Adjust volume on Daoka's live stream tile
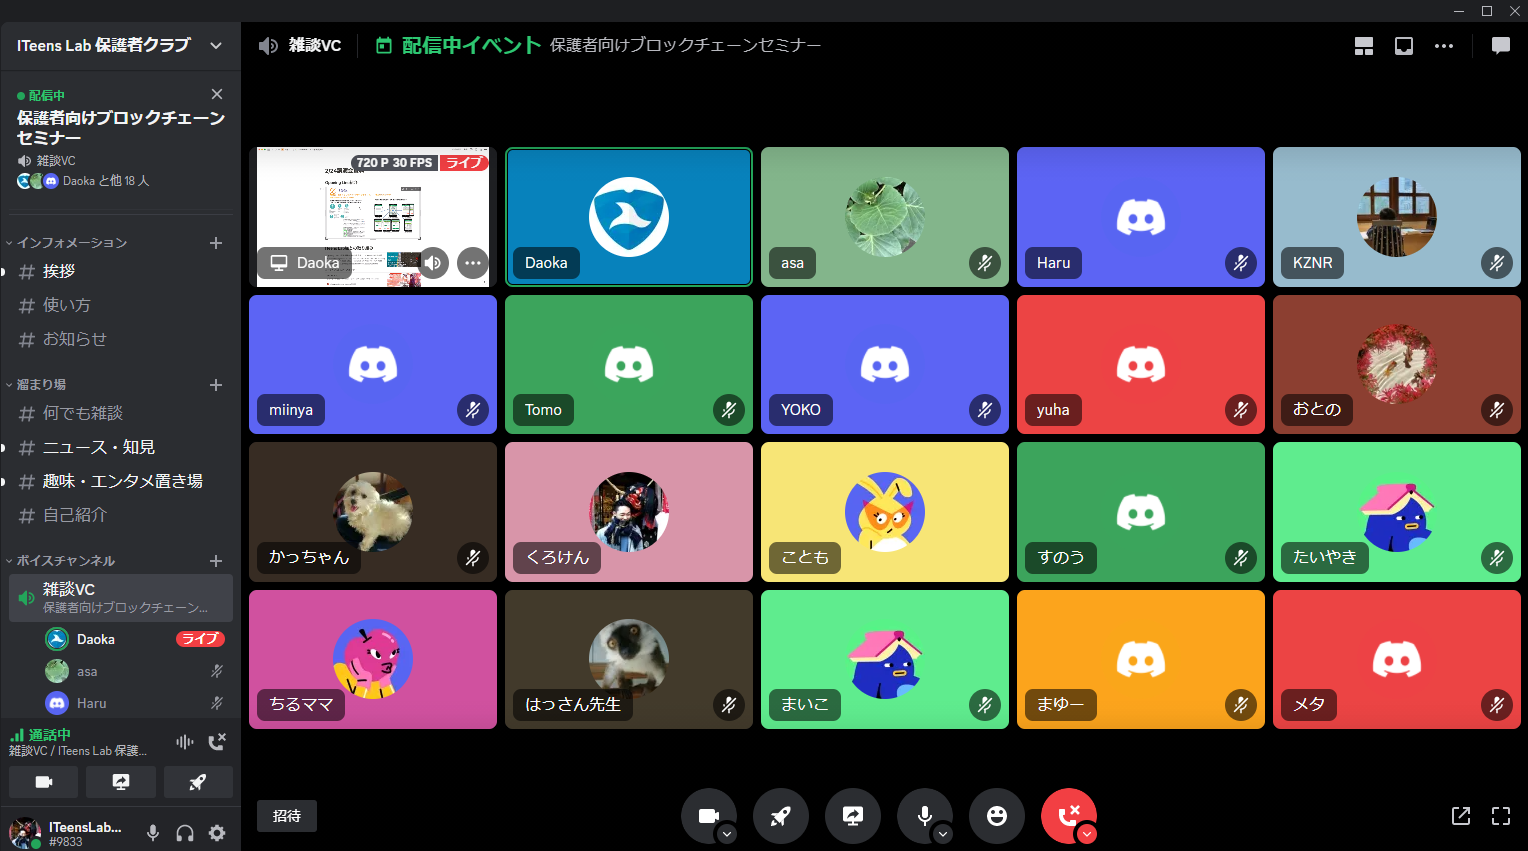Screen dimensions: 1528x851 (x=433, y=263)
